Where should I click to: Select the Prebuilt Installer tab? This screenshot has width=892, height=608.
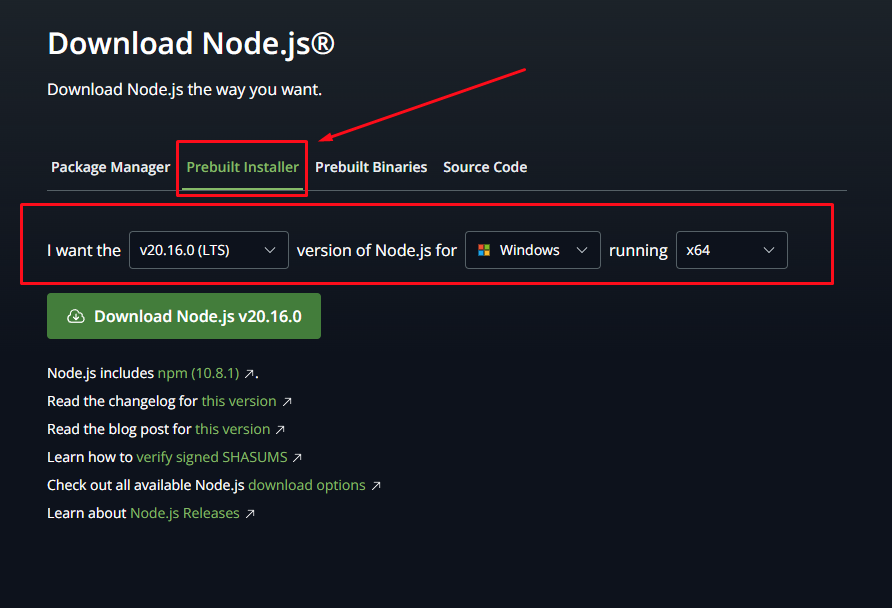[242, 167]
